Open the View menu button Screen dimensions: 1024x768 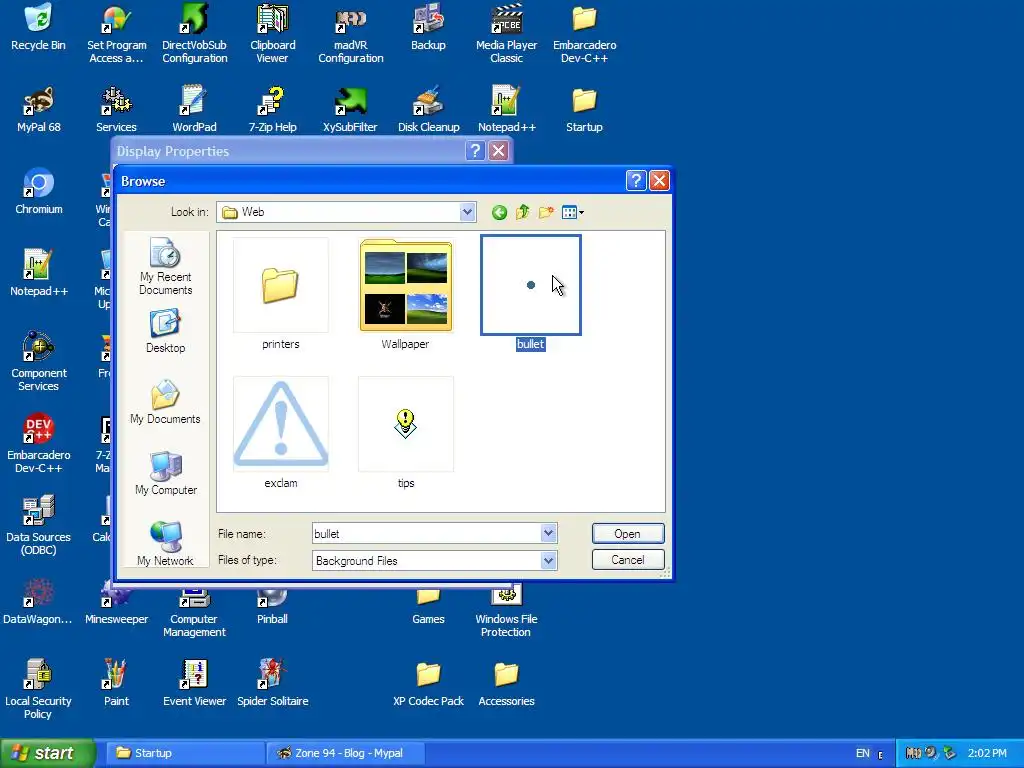(x=573, y=212)
